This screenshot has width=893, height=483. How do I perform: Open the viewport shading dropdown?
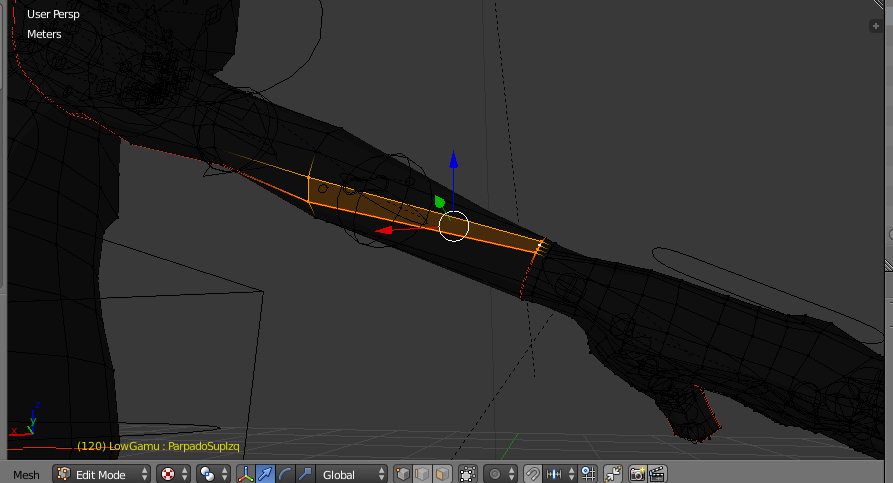click(173, 474)
